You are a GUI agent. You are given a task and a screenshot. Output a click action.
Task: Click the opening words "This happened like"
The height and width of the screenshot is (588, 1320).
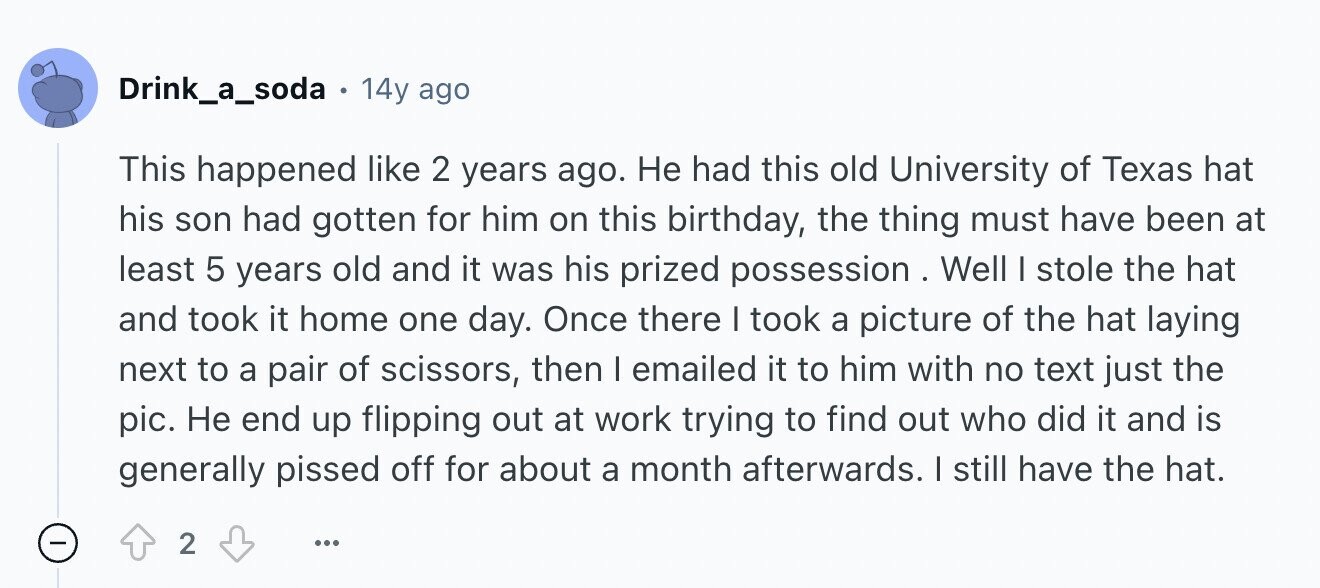(268, 169)
